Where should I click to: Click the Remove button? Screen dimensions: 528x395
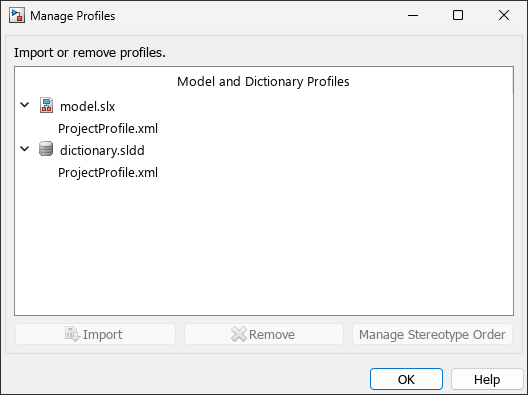coord(264,334)
